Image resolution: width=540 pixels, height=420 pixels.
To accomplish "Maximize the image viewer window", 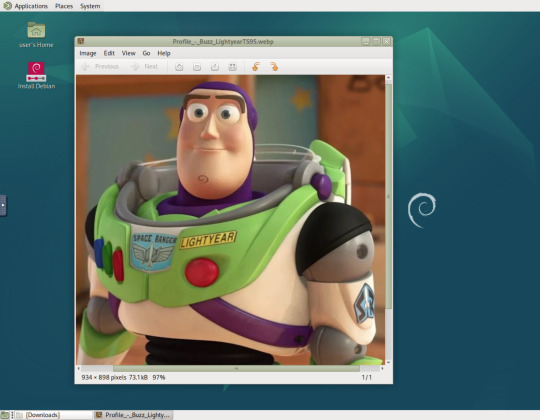I will pos(376,42).
